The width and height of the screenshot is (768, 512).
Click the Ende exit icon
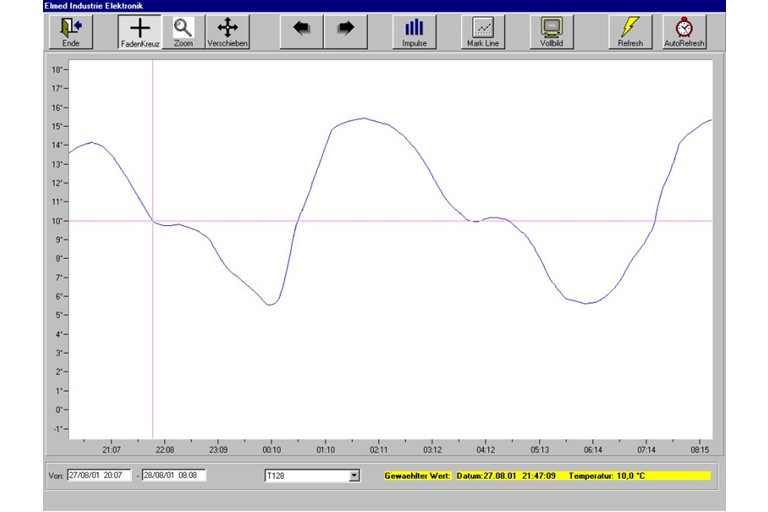point(71,32)
